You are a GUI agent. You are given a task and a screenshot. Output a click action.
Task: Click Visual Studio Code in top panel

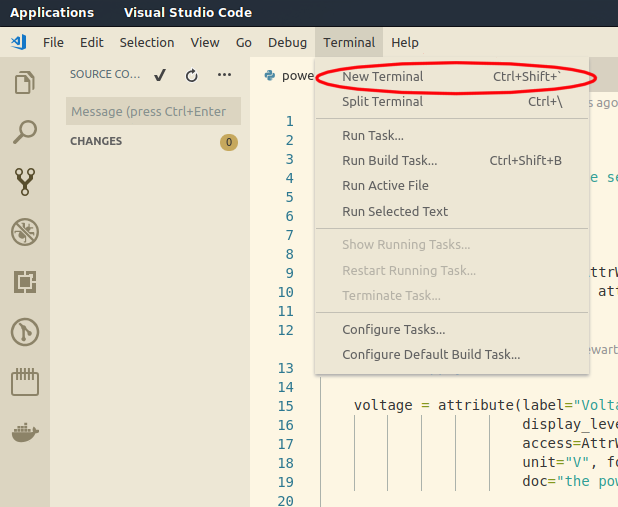coord(188,13)
